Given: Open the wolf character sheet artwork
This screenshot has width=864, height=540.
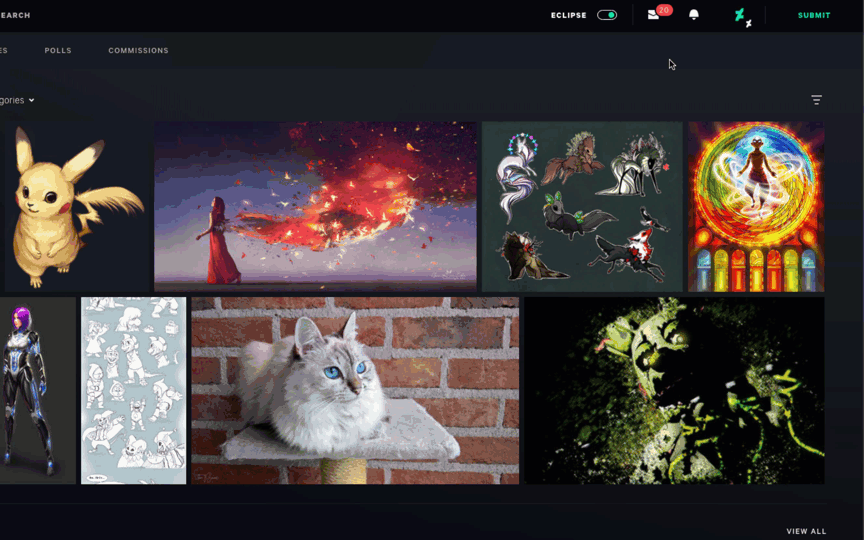Looking at the screenshot, I should (582, 207).
